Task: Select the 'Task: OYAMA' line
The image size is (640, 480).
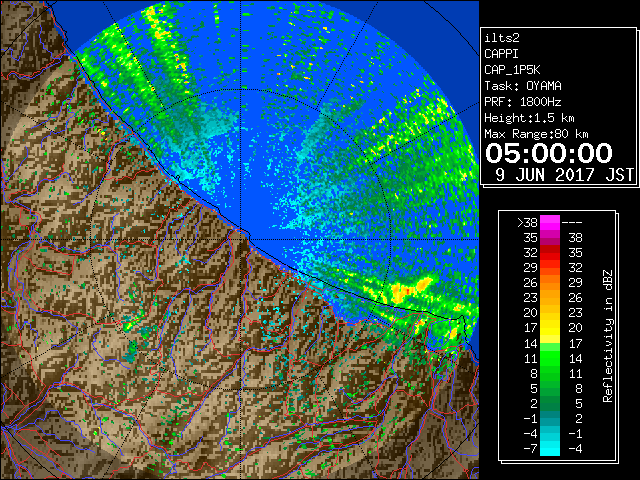Action: [x=523, y=86]
